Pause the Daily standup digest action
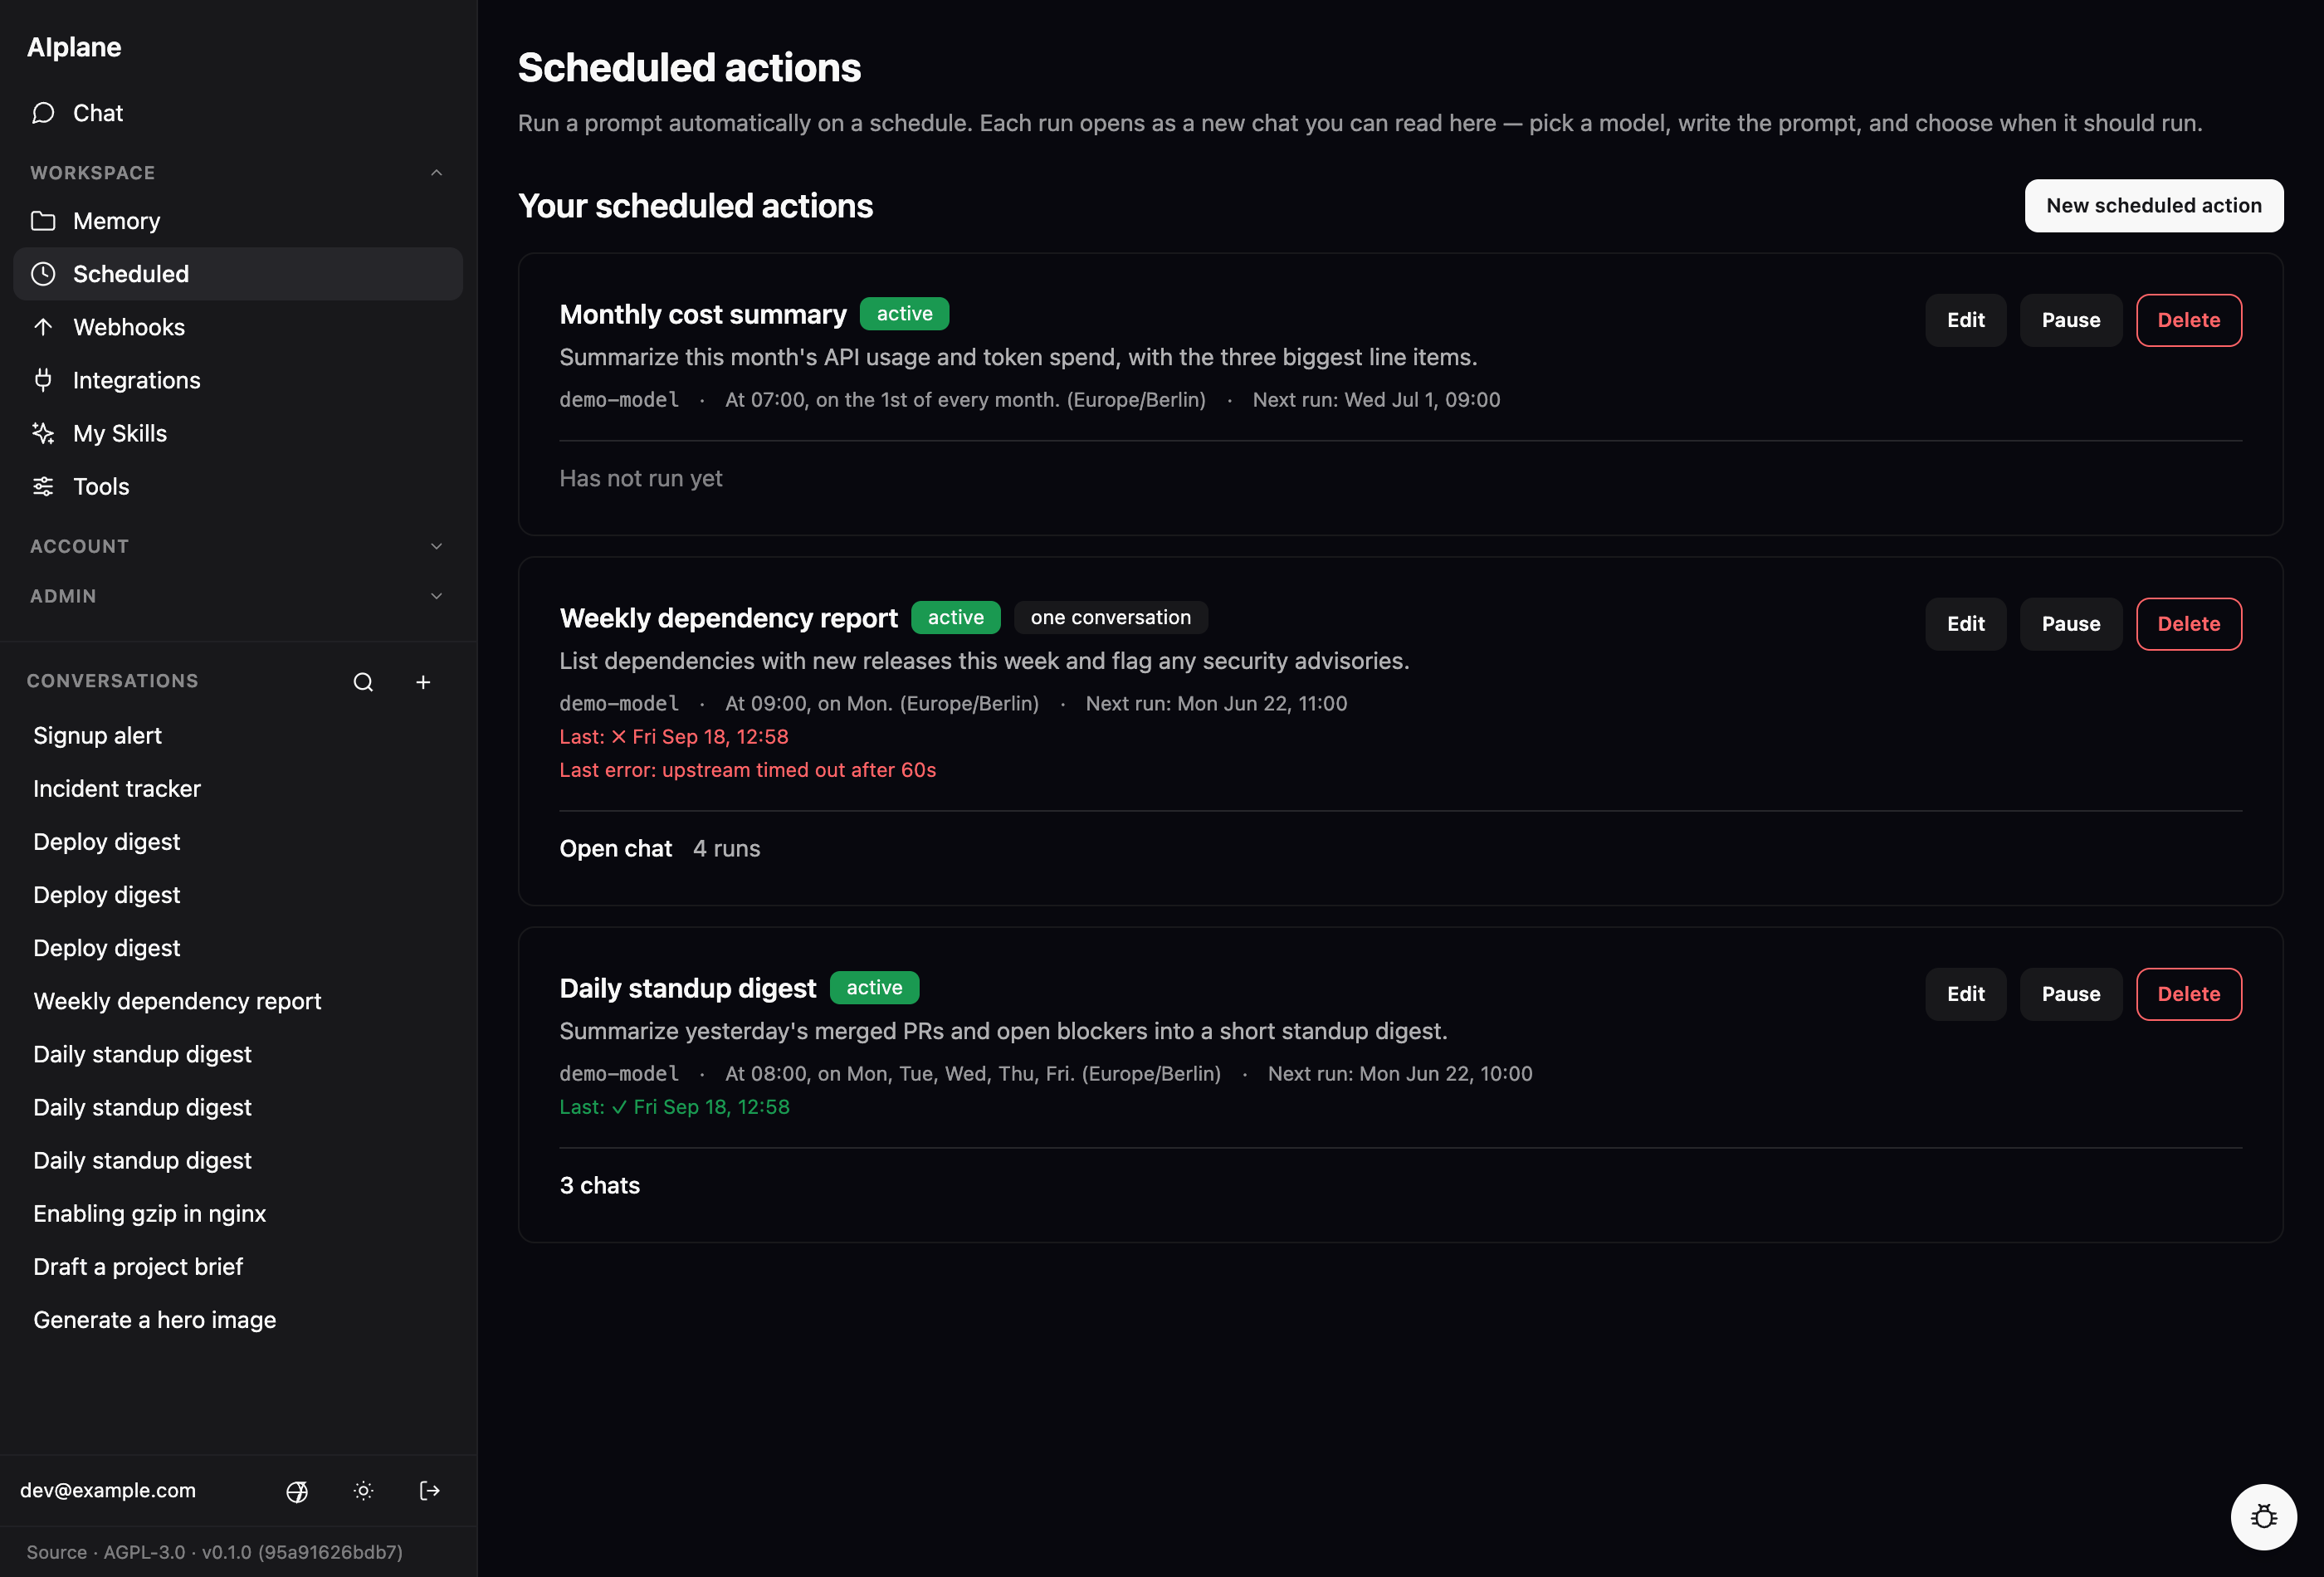 2070,994
